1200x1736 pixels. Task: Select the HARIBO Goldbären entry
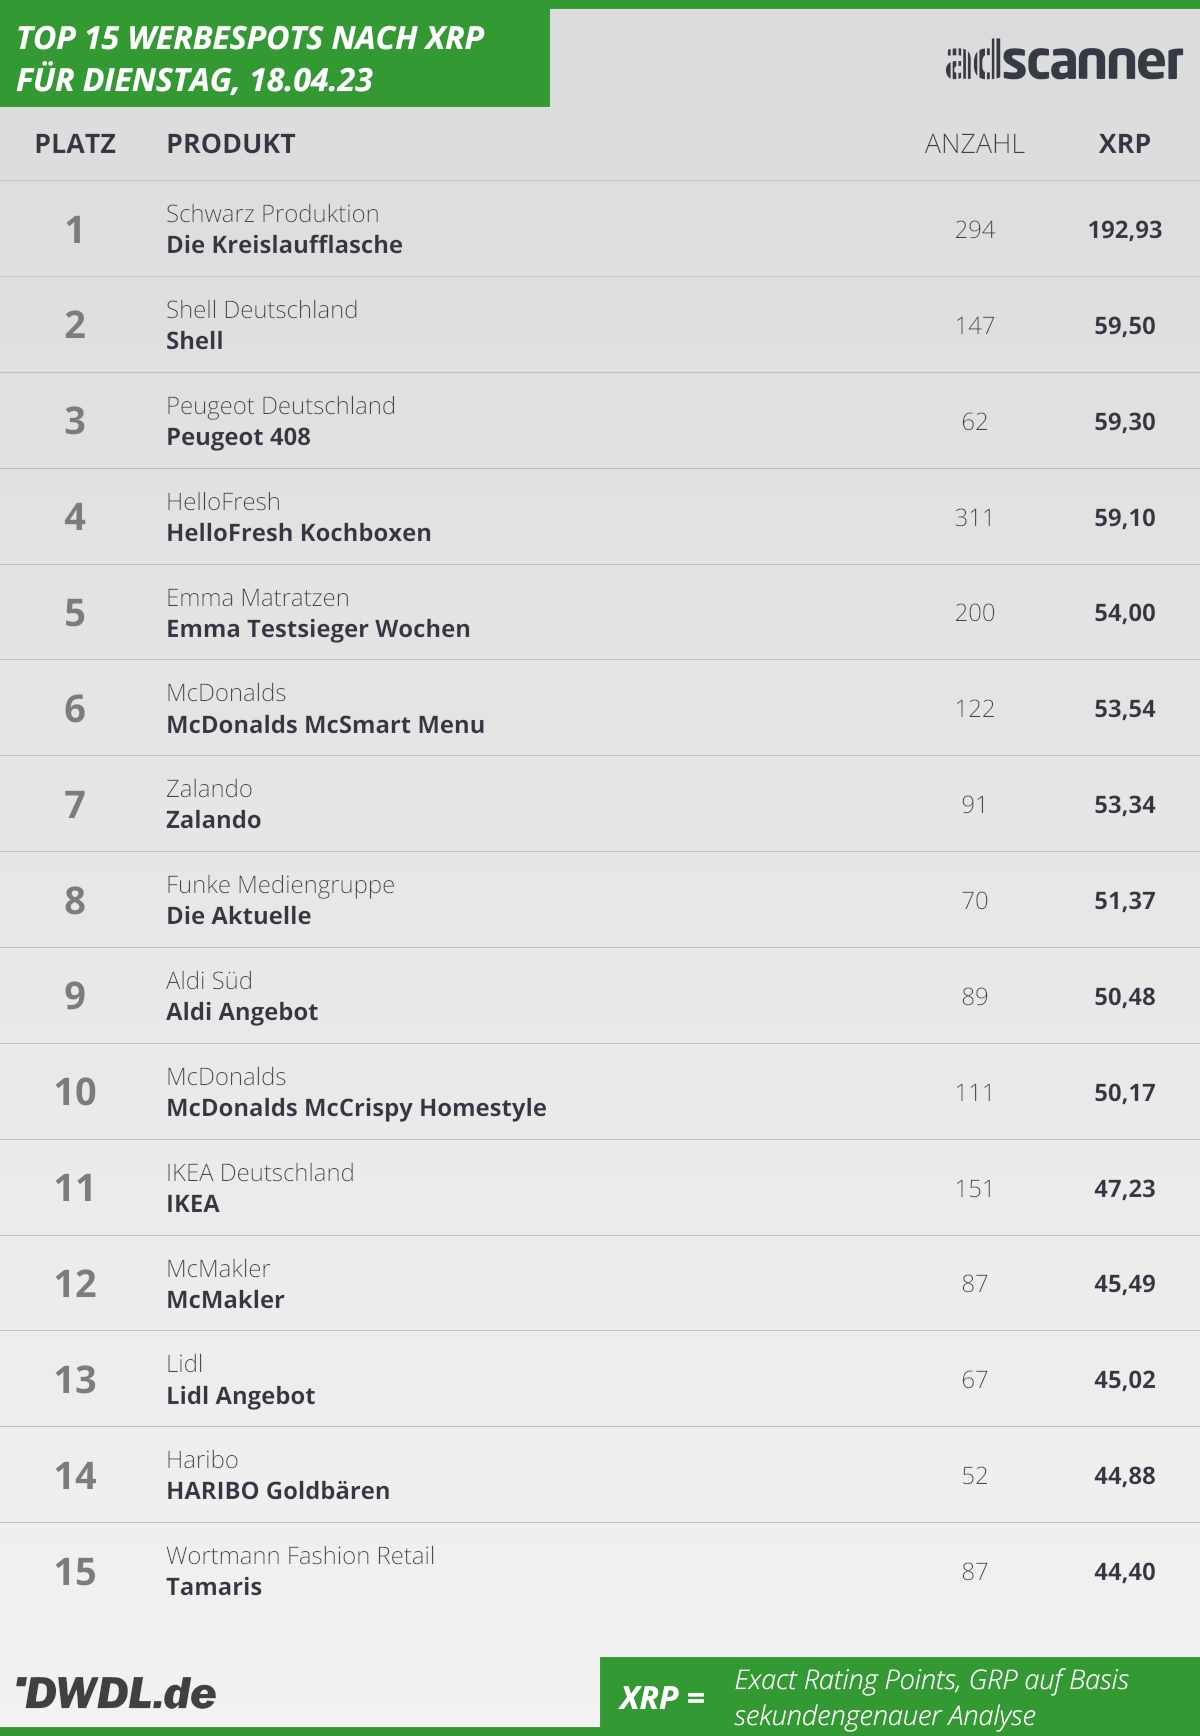278,1491
